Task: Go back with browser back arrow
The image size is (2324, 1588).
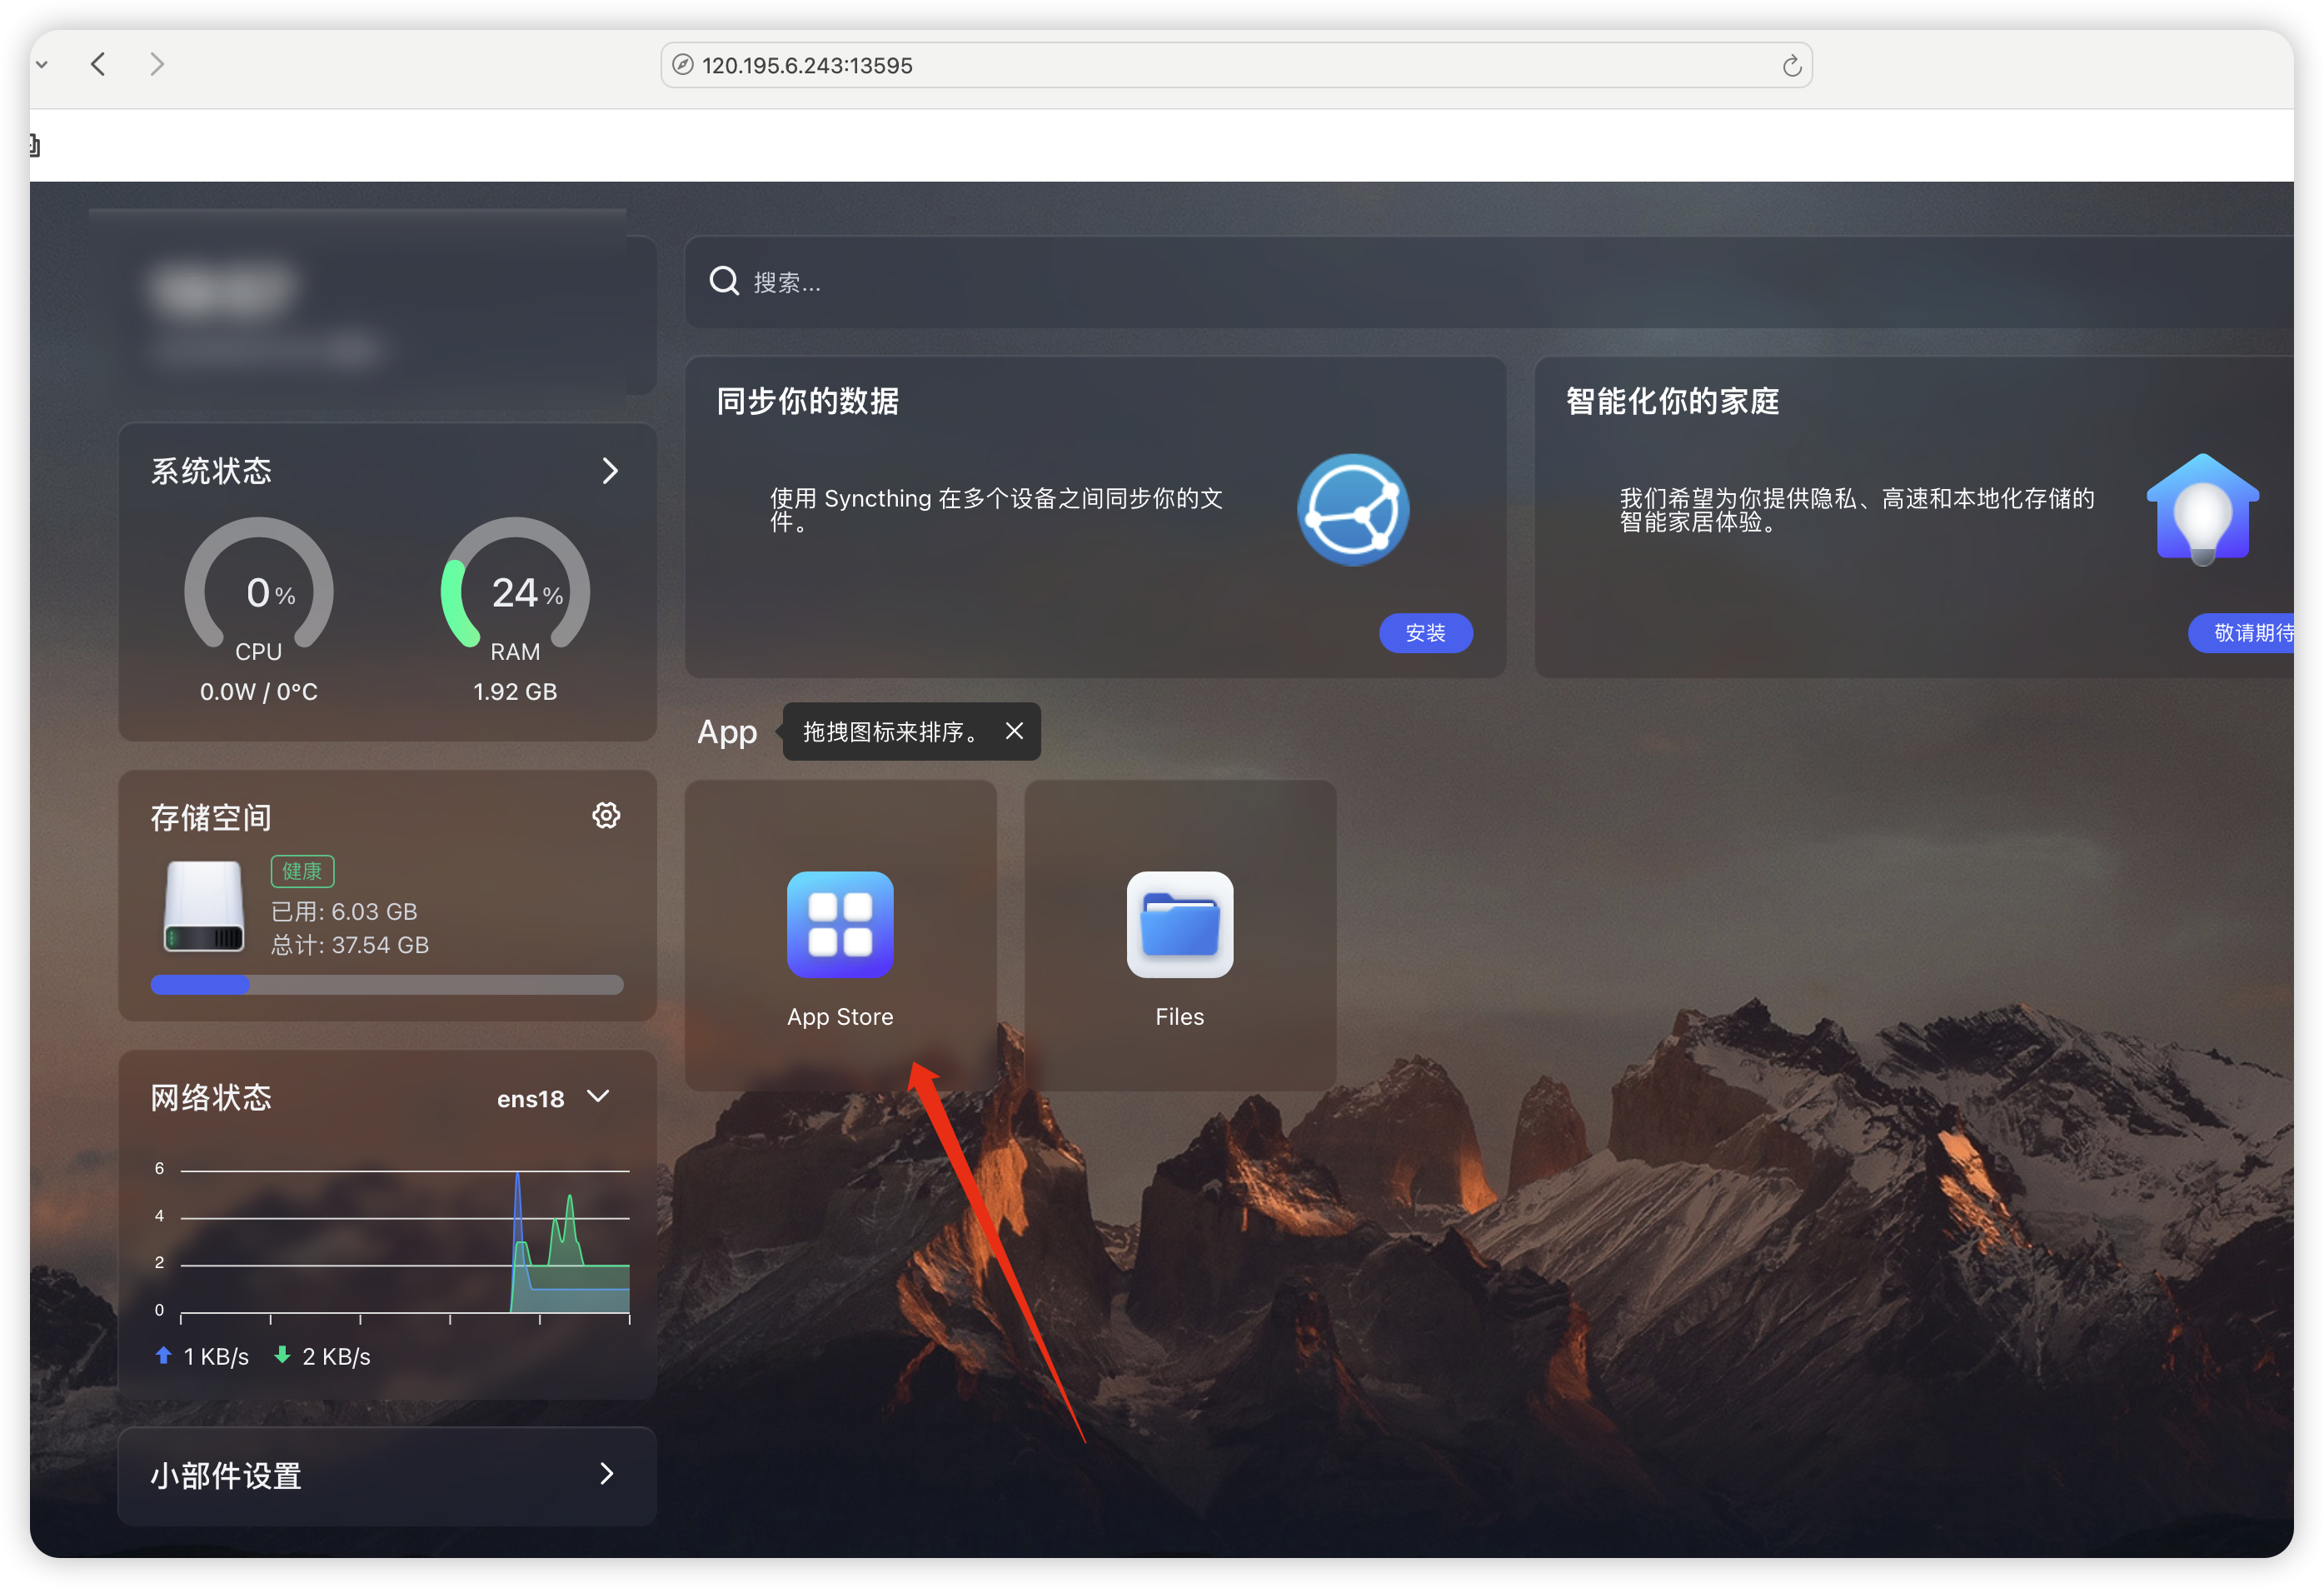Action: point(98,65)
